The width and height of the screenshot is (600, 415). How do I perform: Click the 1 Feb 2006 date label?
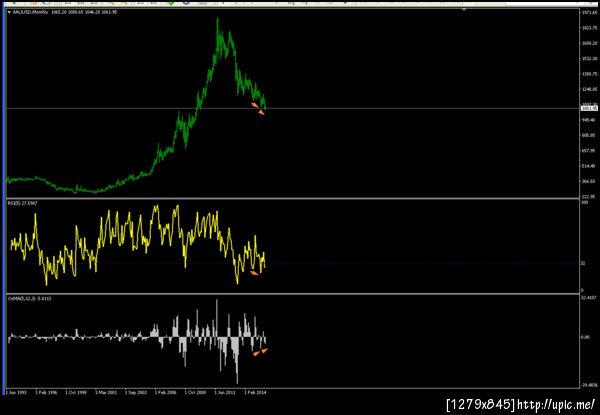[166, 392]
